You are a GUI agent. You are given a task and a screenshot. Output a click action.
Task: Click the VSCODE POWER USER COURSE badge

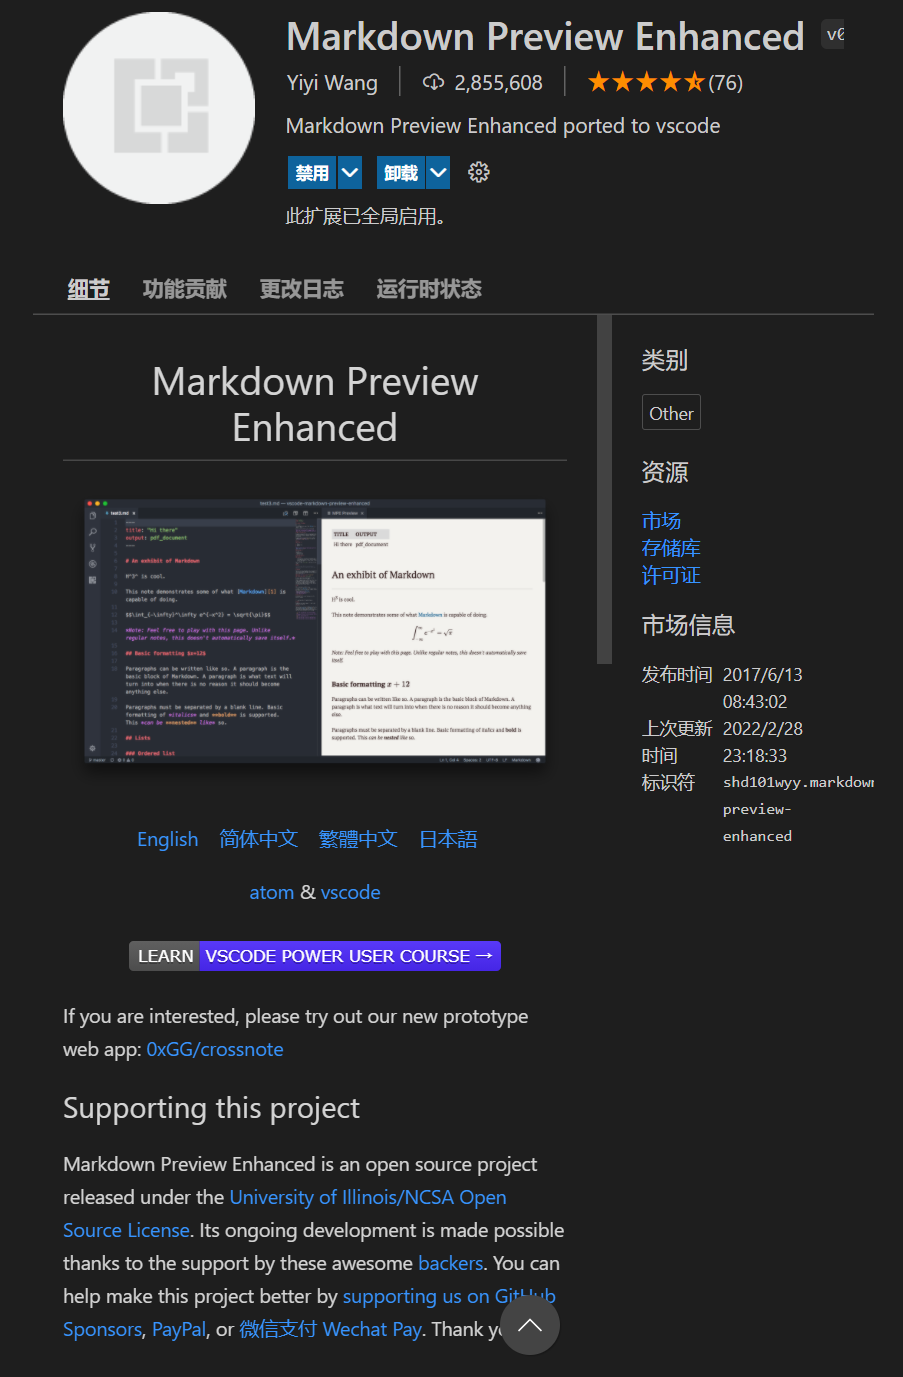[315, 956]
